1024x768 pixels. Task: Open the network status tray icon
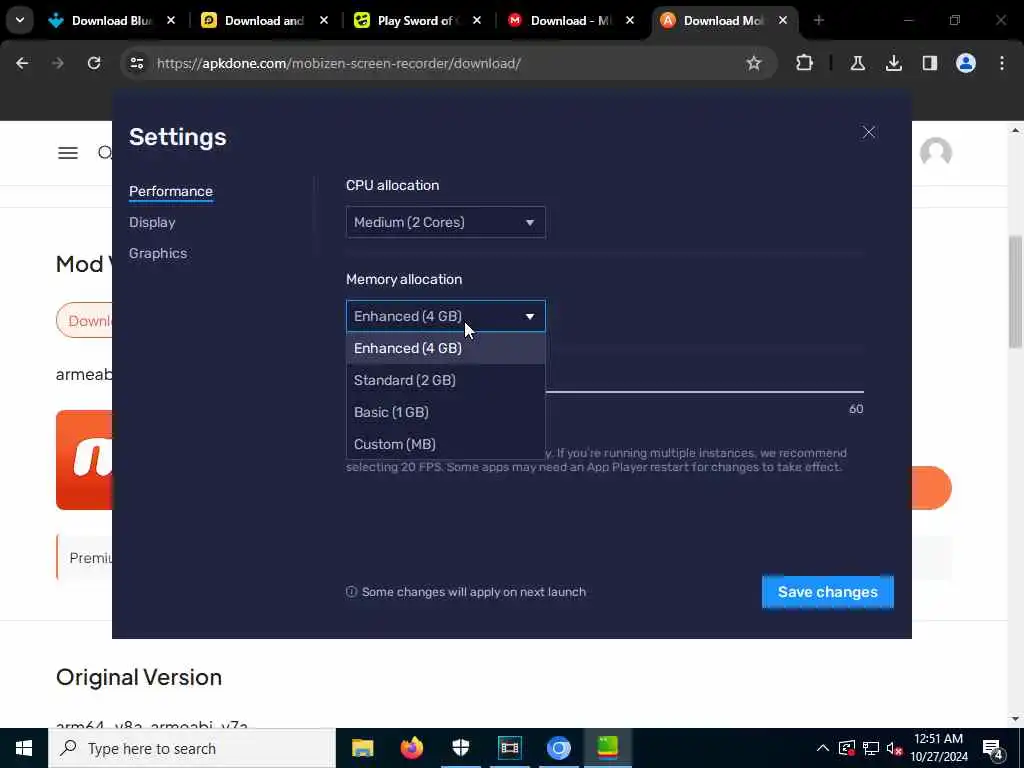tap(871, 748)
